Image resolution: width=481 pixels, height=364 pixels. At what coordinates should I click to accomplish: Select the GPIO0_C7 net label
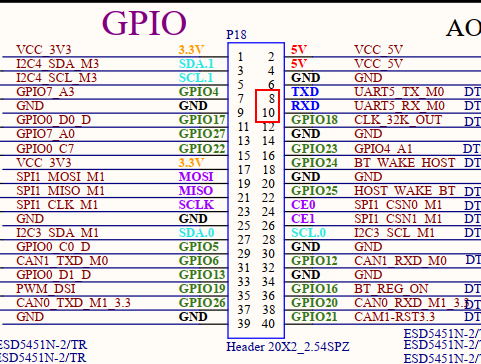45,148
